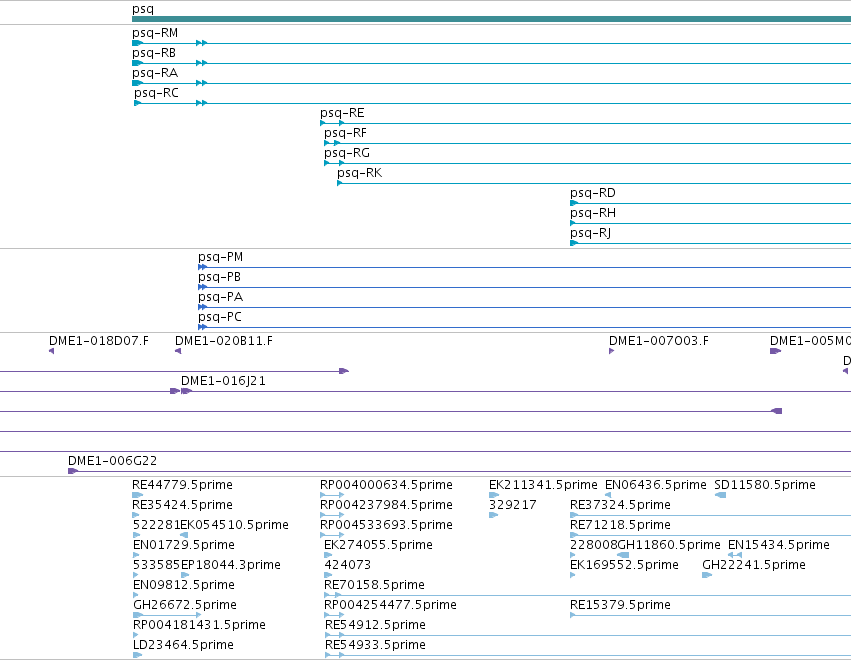The width and height of the screenshot is (851, 660).
Task: Choose the RE15379.5prime EST label
Action: tap(620, 605)
